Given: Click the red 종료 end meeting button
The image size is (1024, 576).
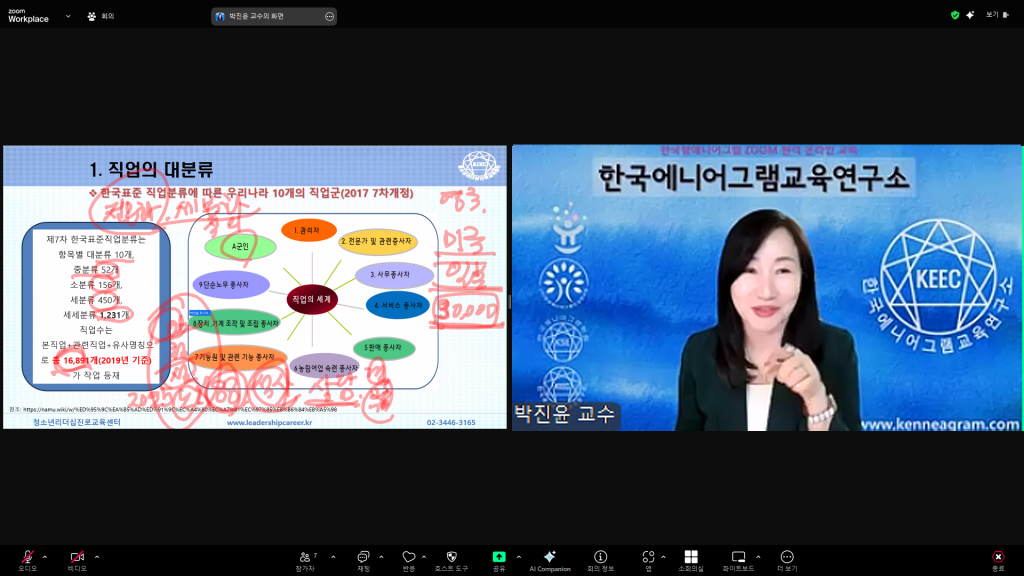Looking at the screenshot, I should click(998, 560).
